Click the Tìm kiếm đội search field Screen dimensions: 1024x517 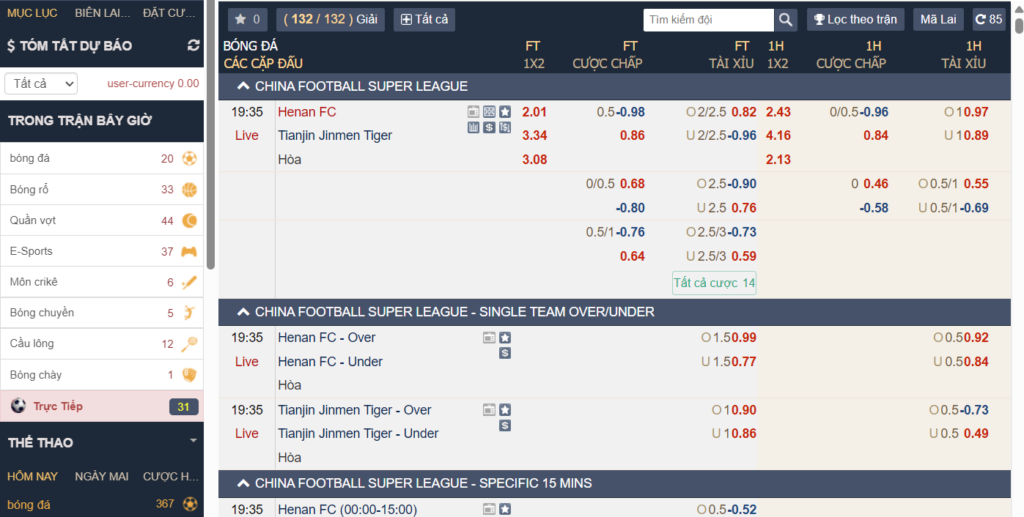tap(709, 20)
